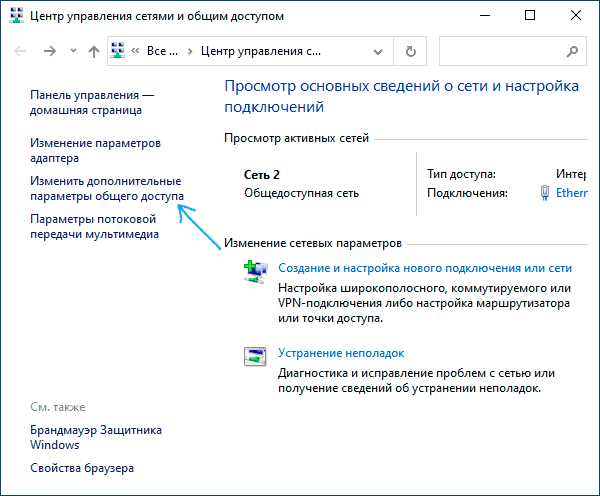Click the 'Общедоступная сеть' network type text
600x496 pixels.
click(301, 193)
